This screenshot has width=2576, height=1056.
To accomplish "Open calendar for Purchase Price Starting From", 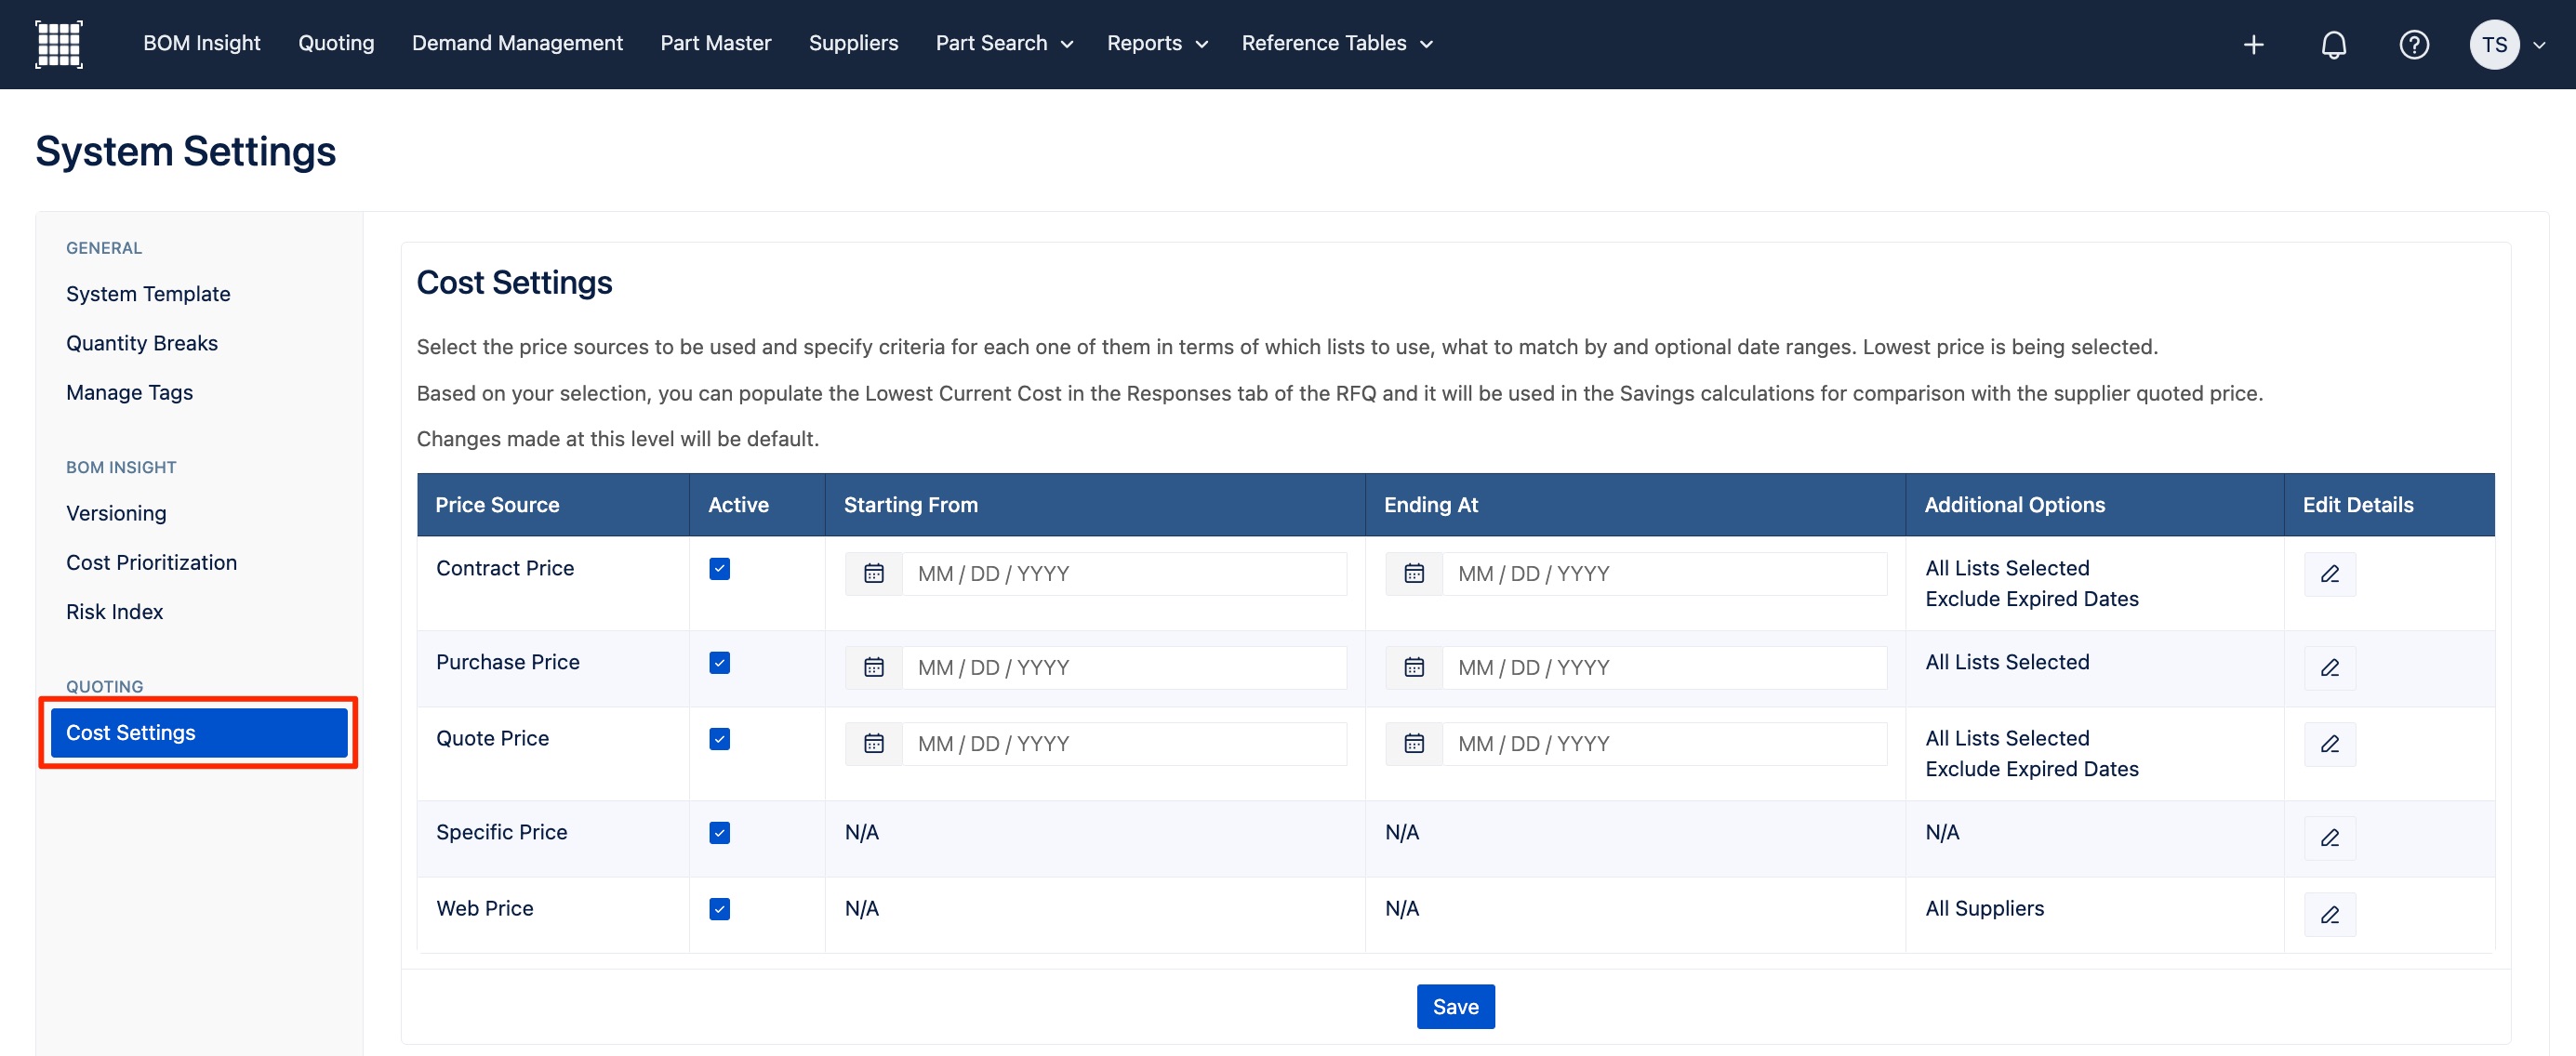I will point(873,668).
